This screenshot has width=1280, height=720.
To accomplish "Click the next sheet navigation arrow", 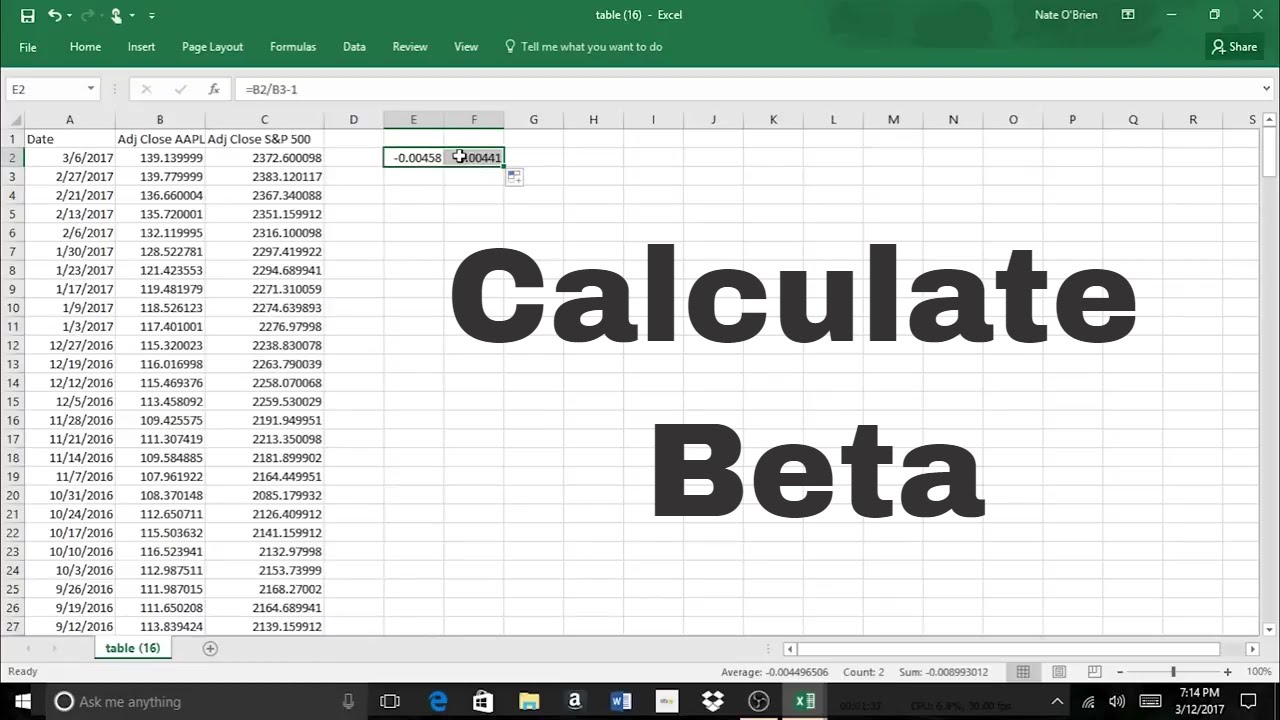I will pos(55,649).
